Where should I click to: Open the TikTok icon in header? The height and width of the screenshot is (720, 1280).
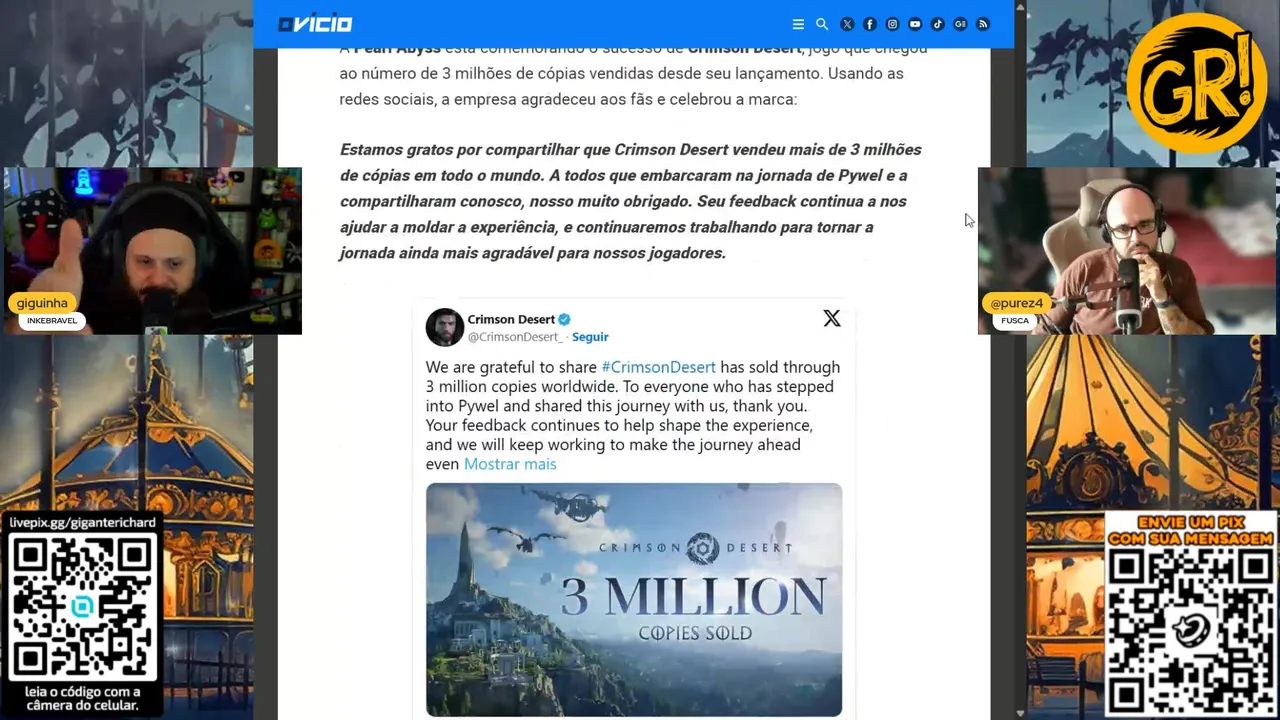(x=938, y=24)
